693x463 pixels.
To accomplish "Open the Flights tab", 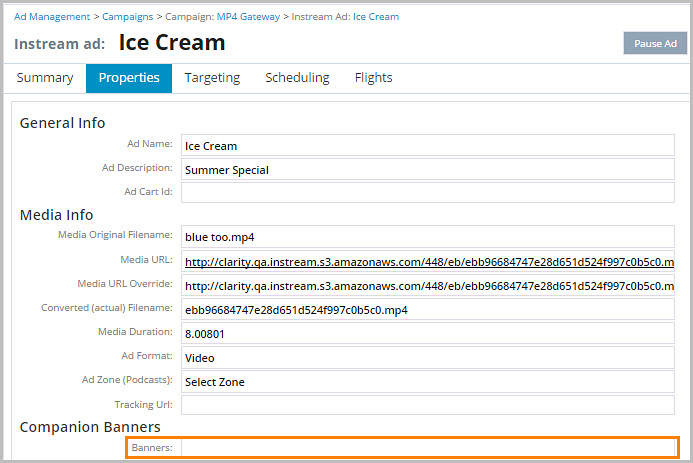I will 373,78.
